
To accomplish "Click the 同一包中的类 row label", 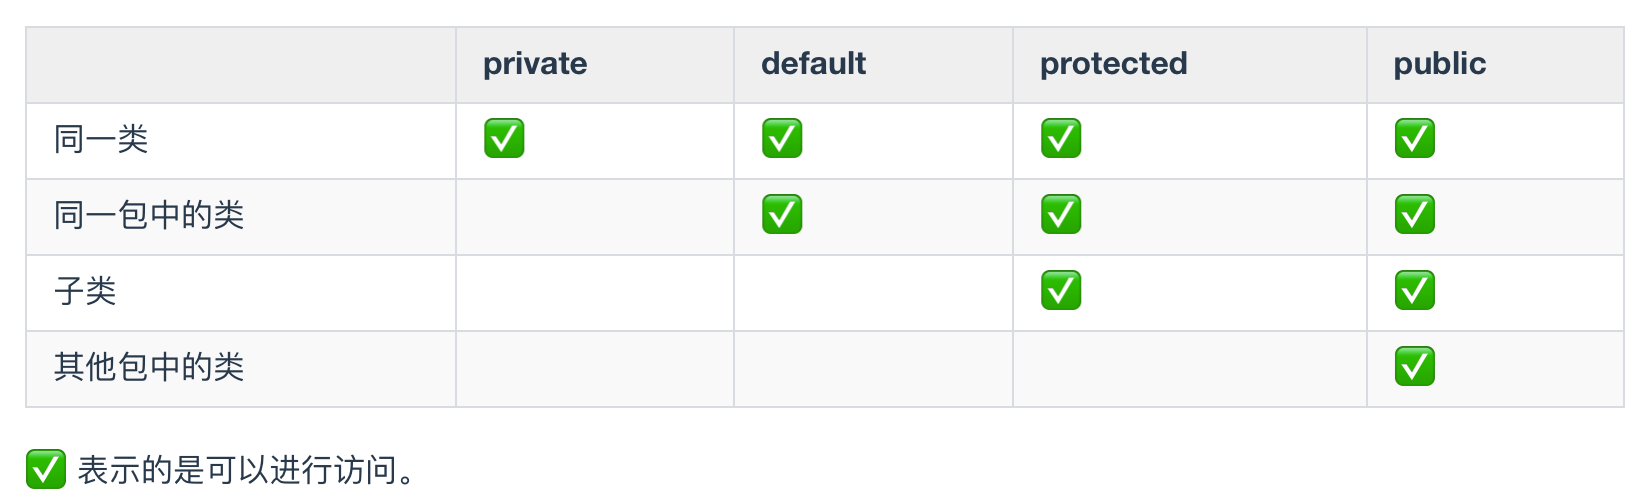I will 149,215.
